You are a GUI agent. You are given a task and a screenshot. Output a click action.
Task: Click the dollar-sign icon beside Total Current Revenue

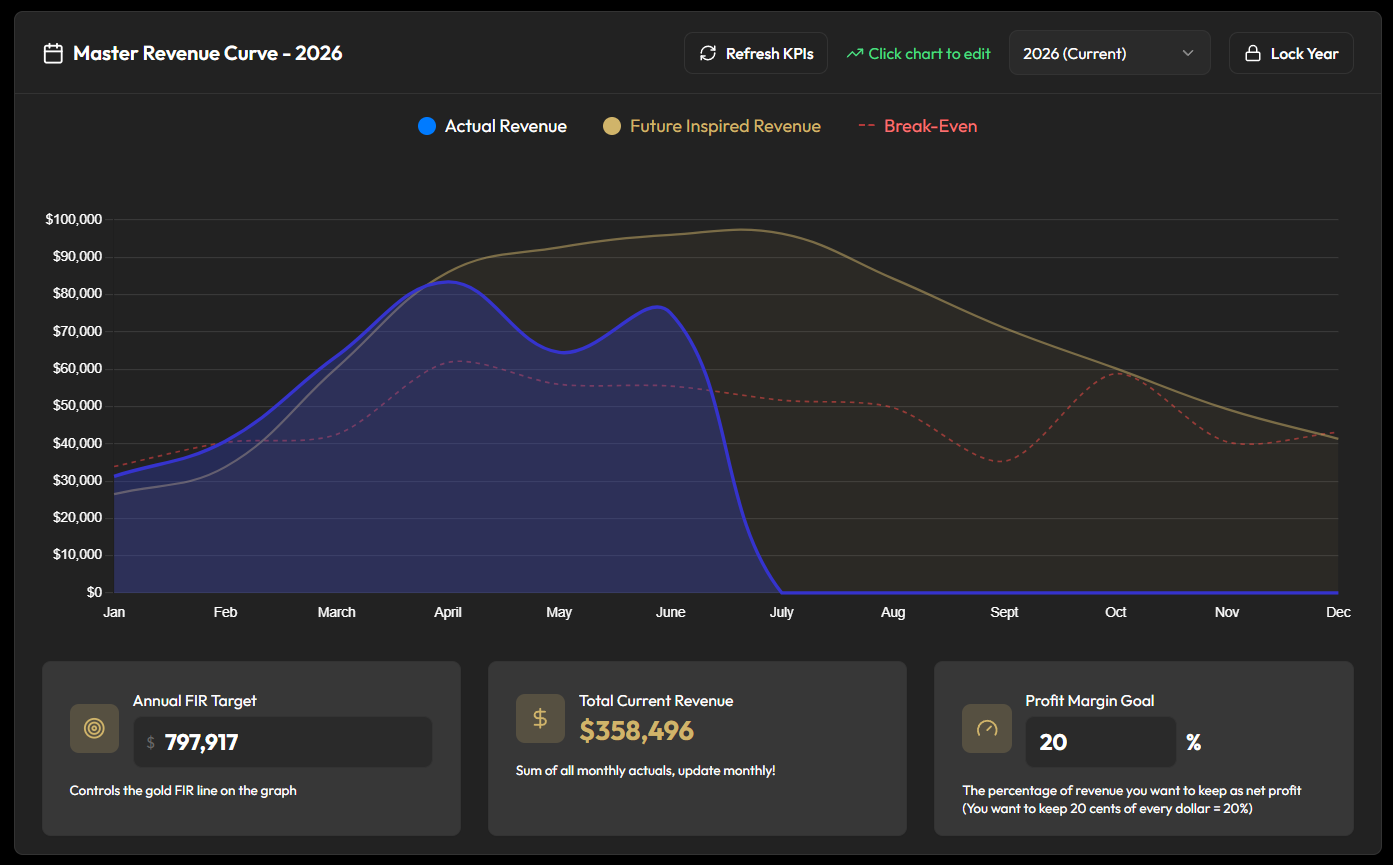click(x=540, y=718)
